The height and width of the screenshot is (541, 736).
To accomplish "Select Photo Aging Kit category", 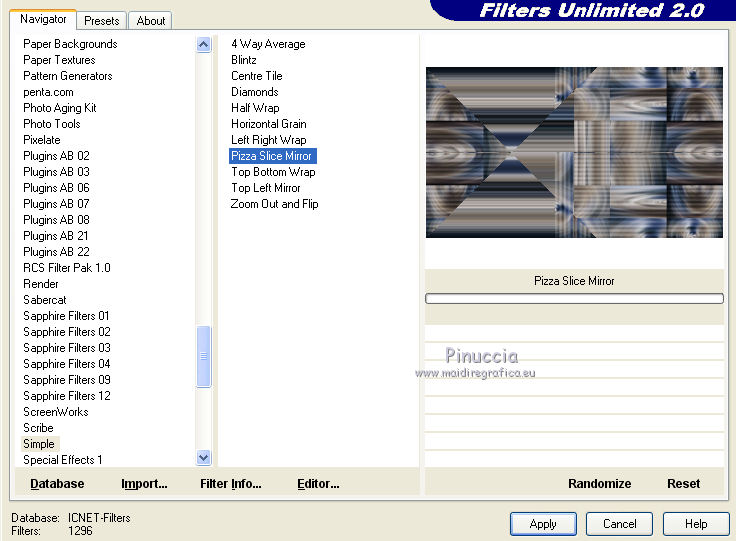I will pyautogui.click(x=60, y=108).
